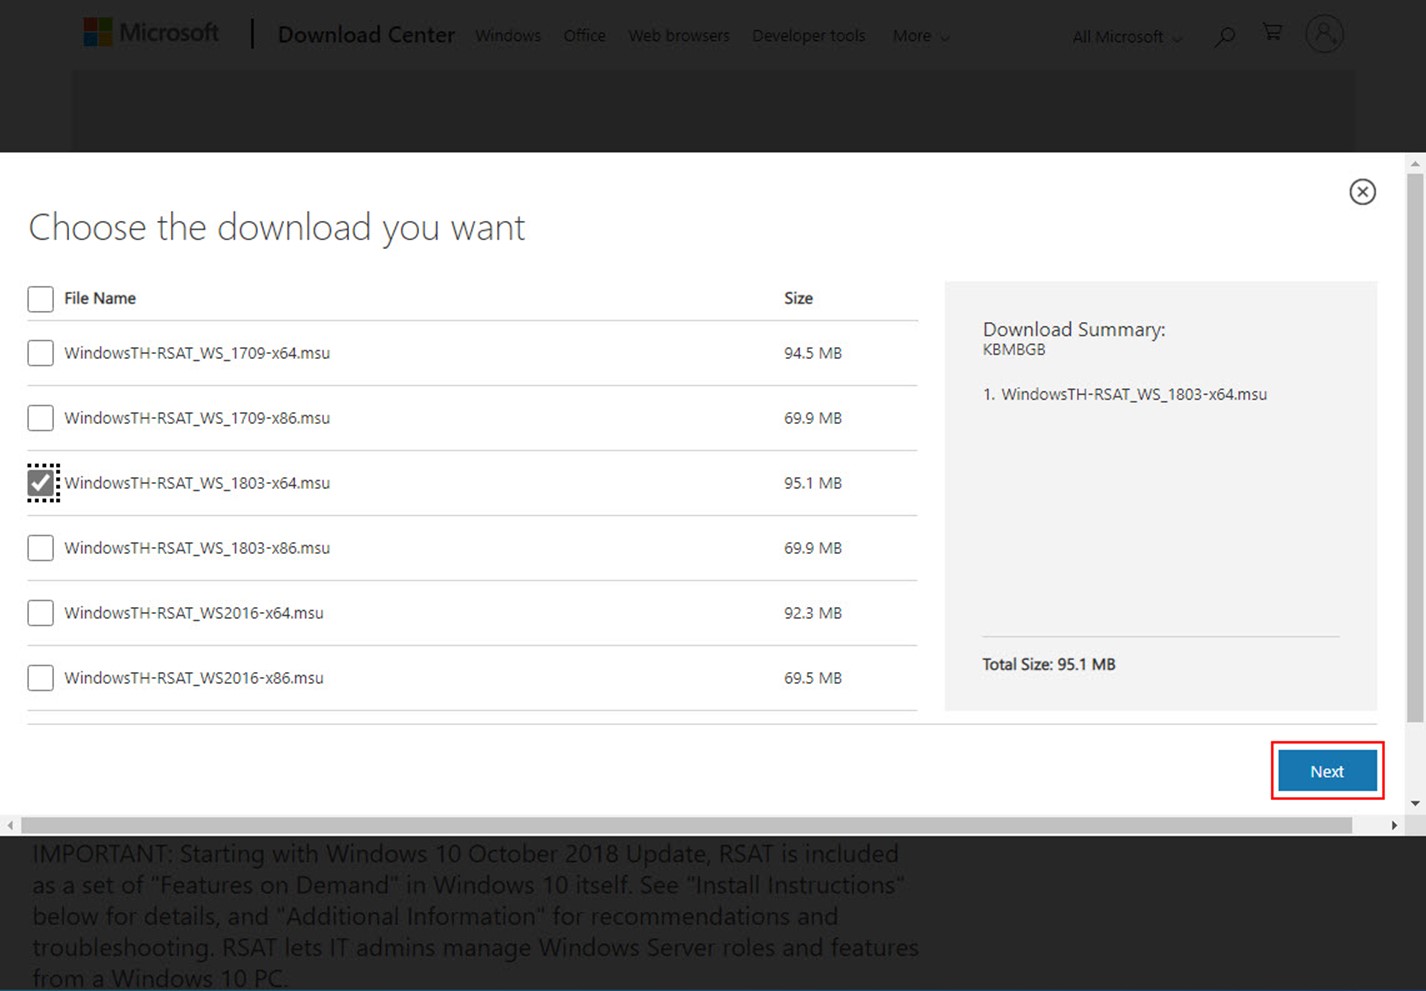Click the Size column header

click(798, 298)
